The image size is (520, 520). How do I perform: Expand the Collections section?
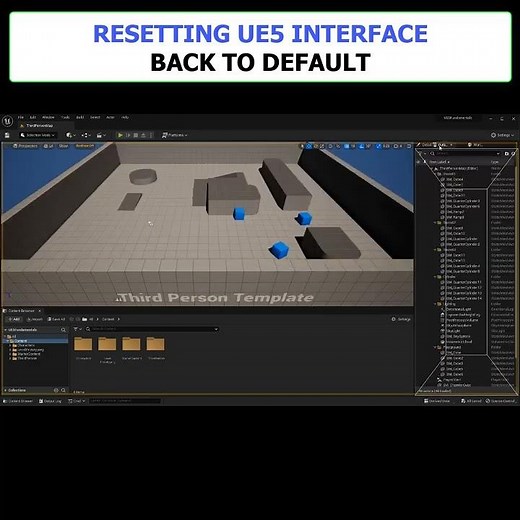6,390
